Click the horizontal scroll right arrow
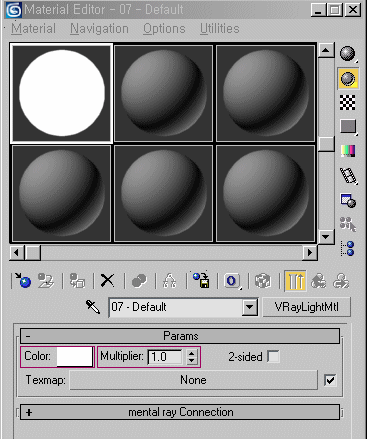 [x=310, y=253]
